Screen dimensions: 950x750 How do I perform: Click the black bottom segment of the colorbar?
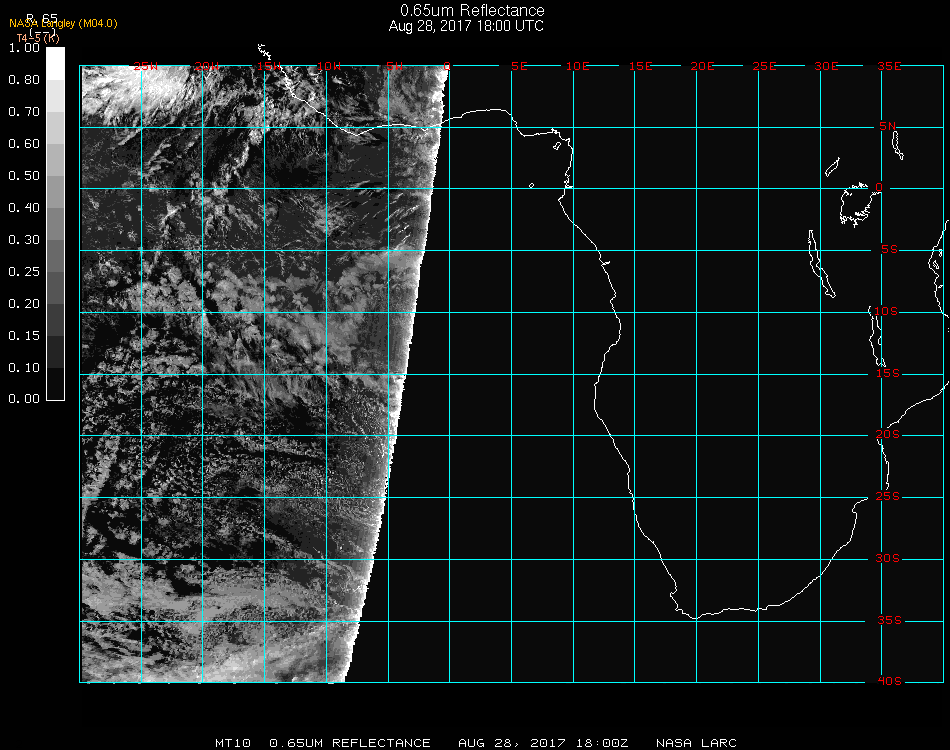point(55,383)
